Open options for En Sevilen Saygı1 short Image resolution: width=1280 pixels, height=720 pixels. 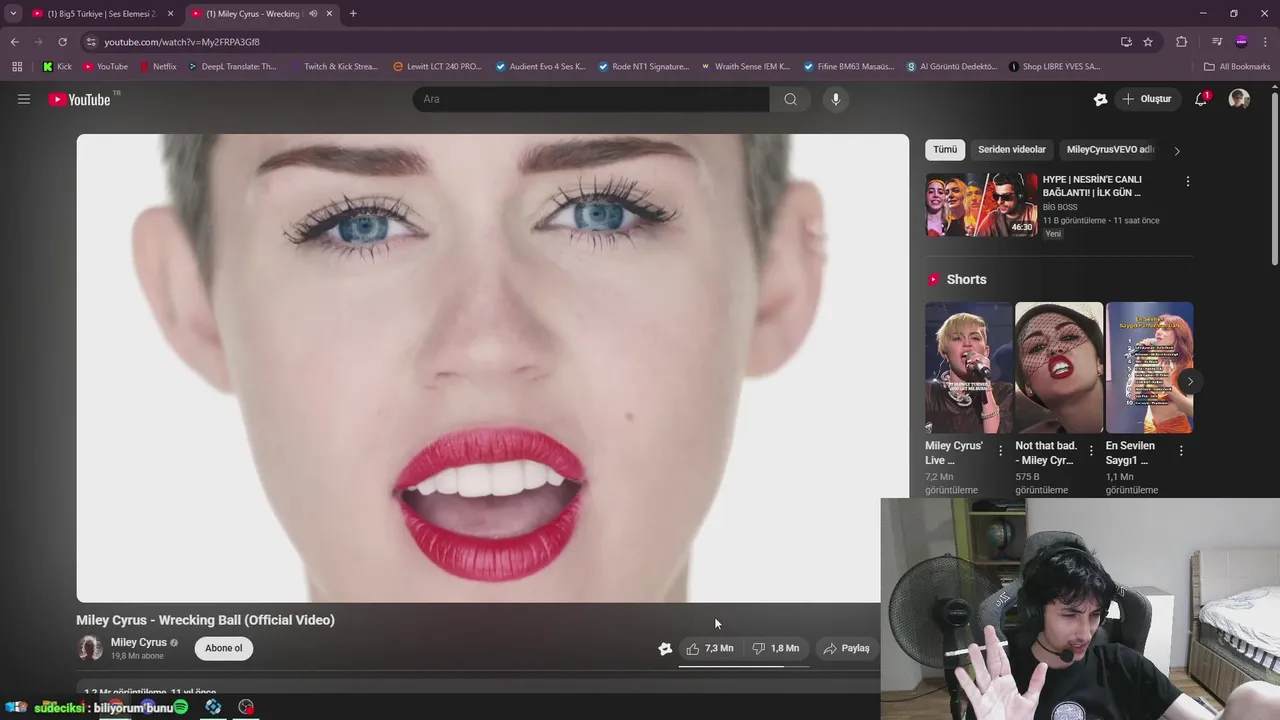click(1181, 451)
